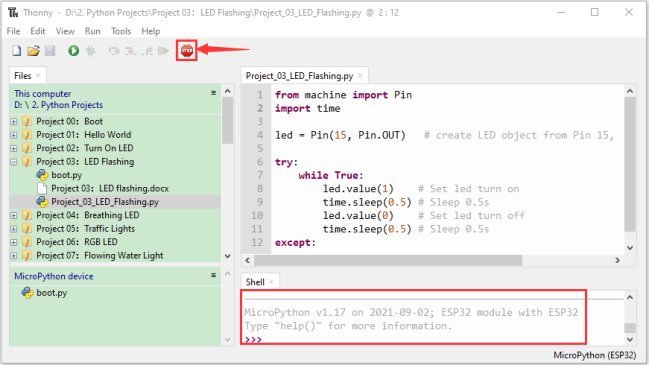Click the This computer header link
Image resolution: width=649 pixels, height=366 pixels.
[43, 94]
